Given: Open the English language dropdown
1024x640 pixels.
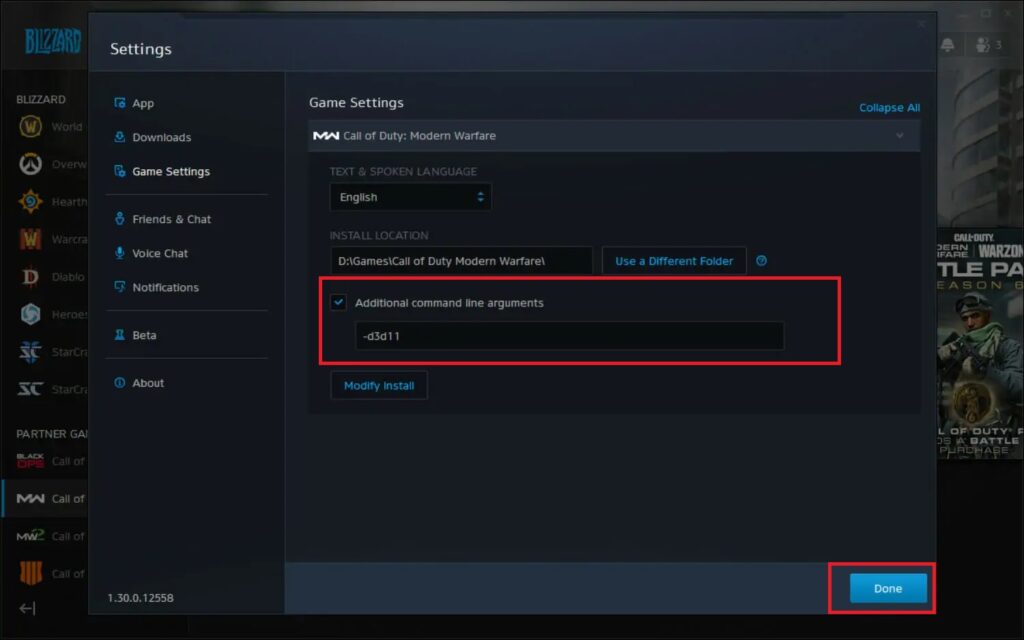Looking at the screenshot, I should pyautogui.click(x=410, y=197).
